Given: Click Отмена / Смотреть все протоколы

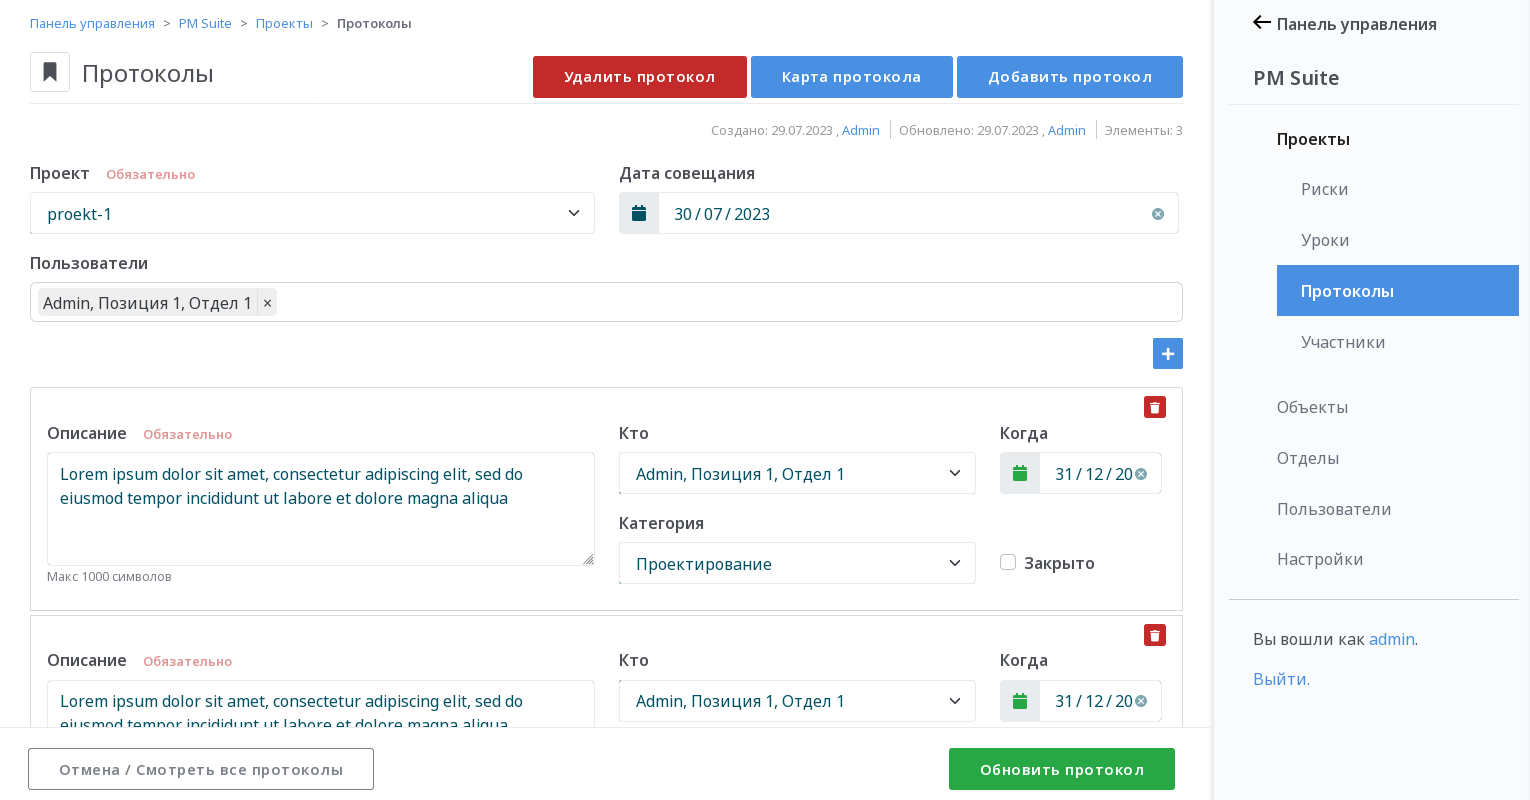Looking at the screenshot, I should pyautogui.click(x=201, y=769).
